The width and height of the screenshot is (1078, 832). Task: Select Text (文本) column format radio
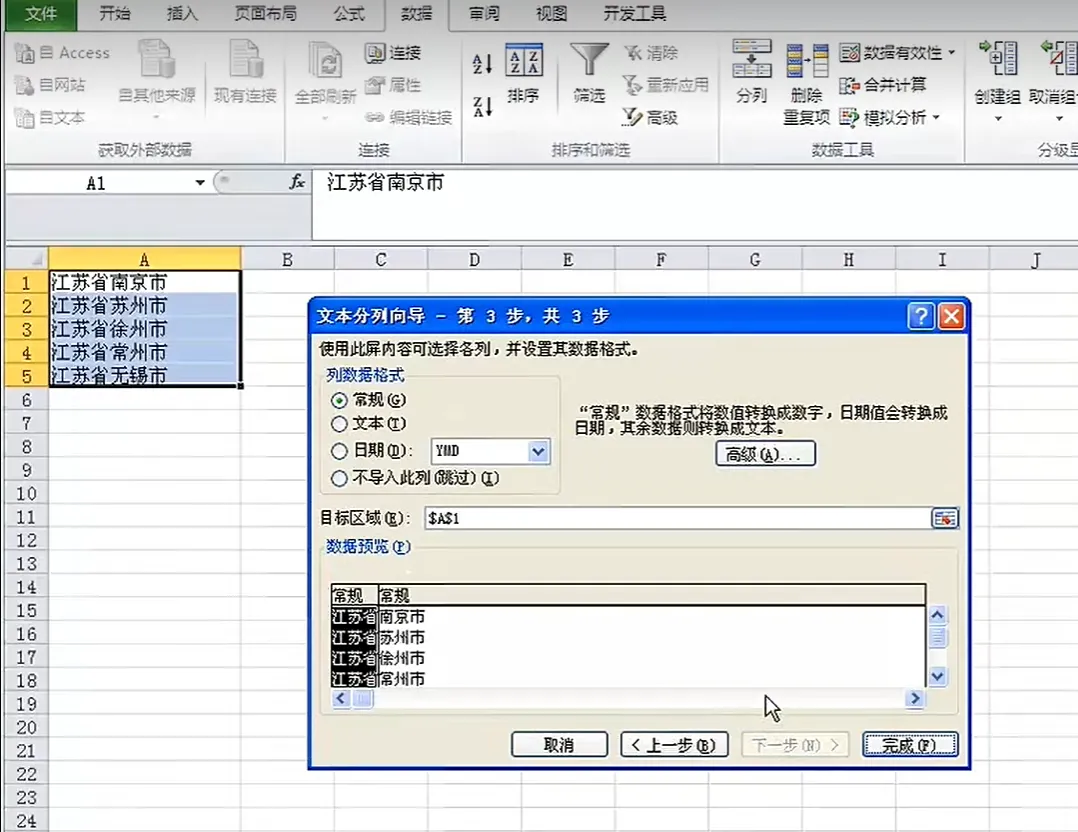[x=339, y=424]
